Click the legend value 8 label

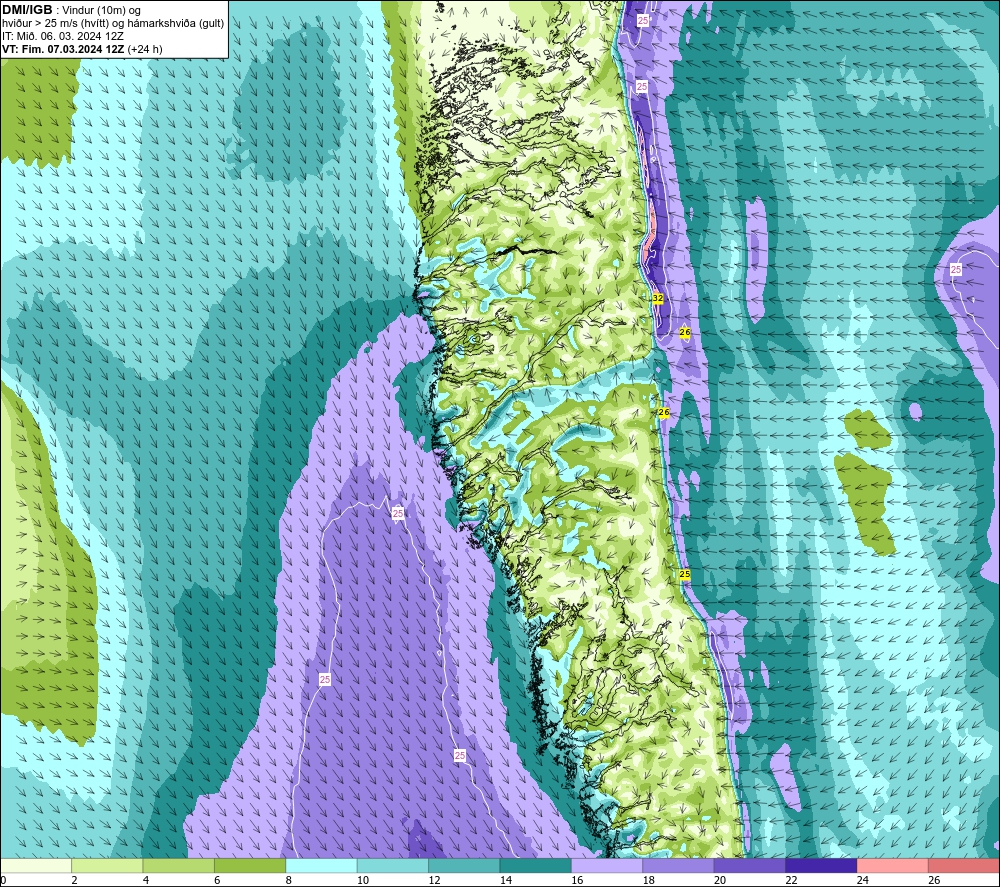click(288, 880)
